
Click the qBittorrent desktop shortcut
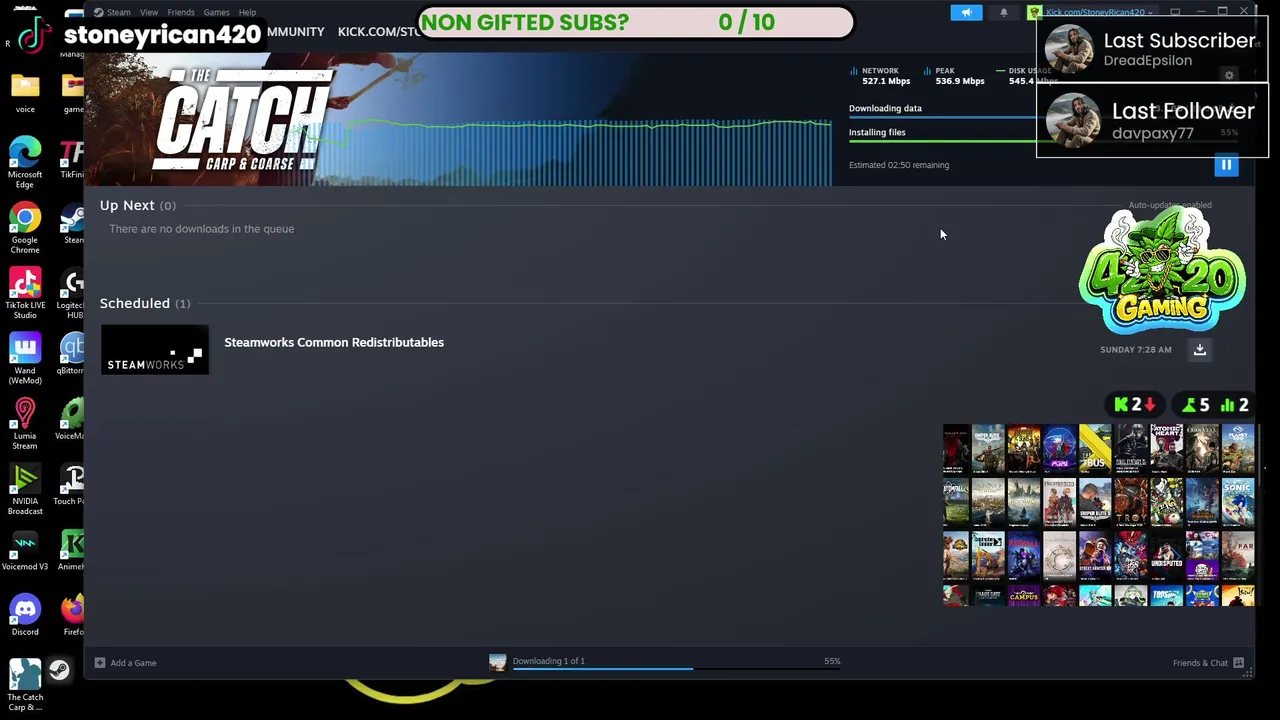tap(72, 355)
